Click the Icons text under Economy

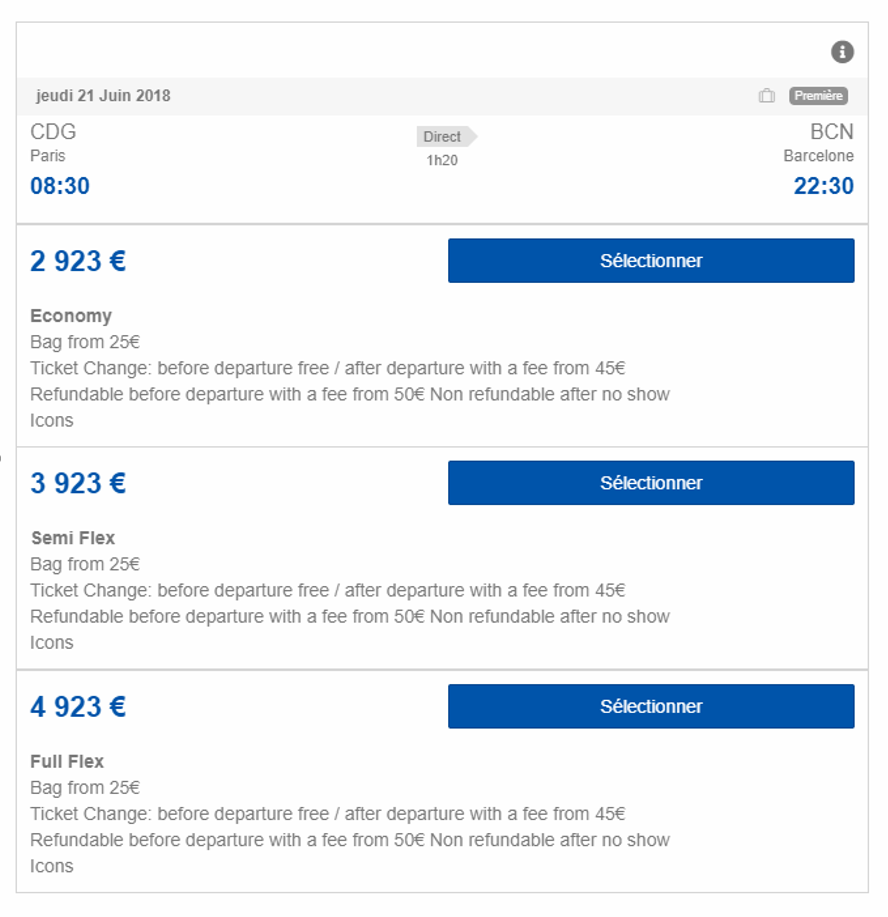52,420
